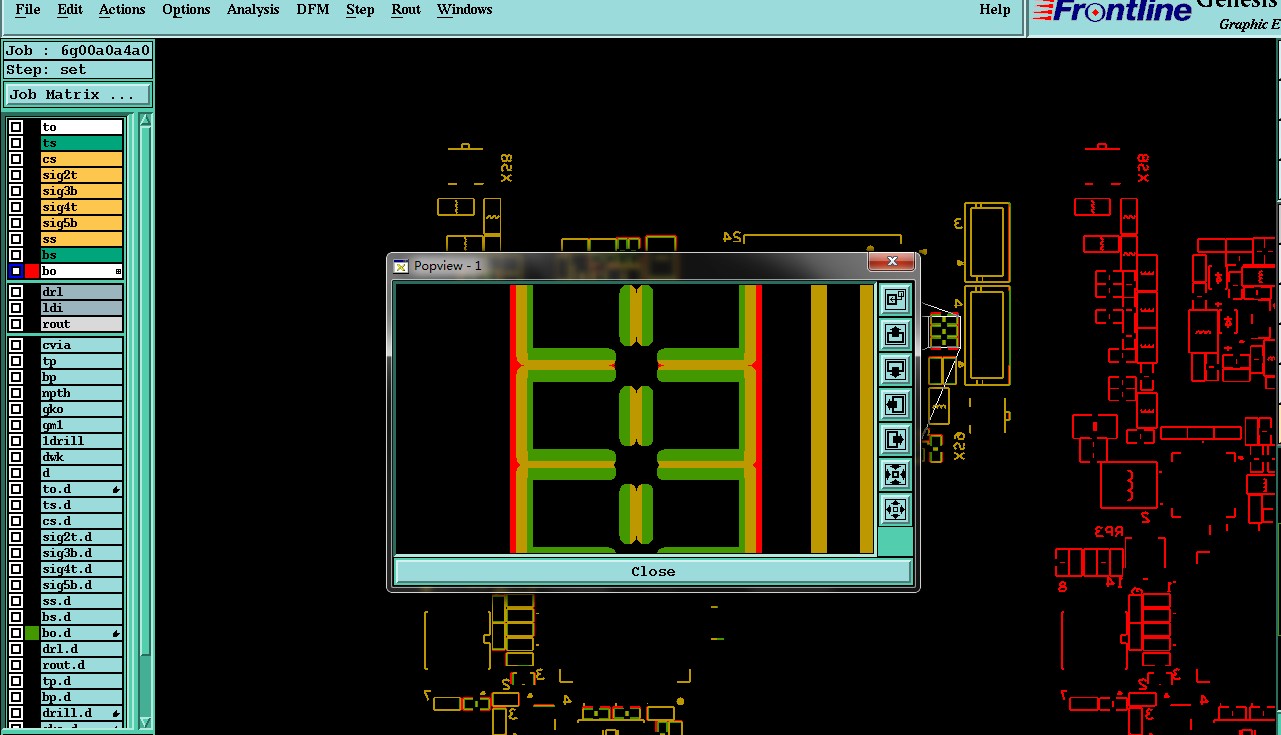The width and height of the screenshot is (1281, 735).
Task: Pan down in the Popview window
Action: tap(895, 370)
